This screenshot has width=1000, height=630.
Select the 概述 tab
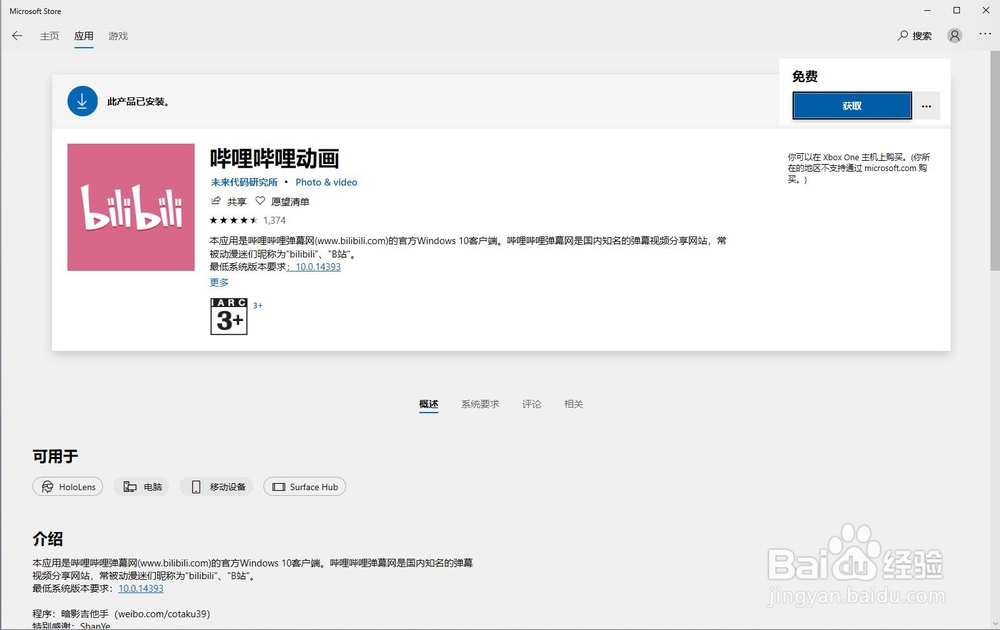tap(429, 404)
